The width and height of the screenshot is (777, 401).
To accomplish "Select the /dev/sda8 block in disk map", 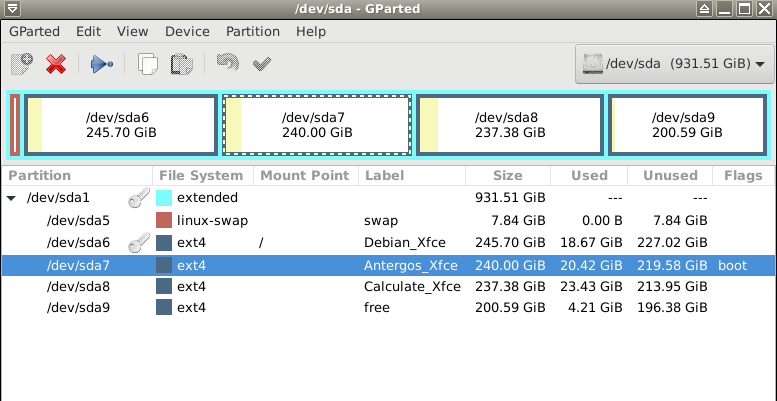I will tap(510, 125).
